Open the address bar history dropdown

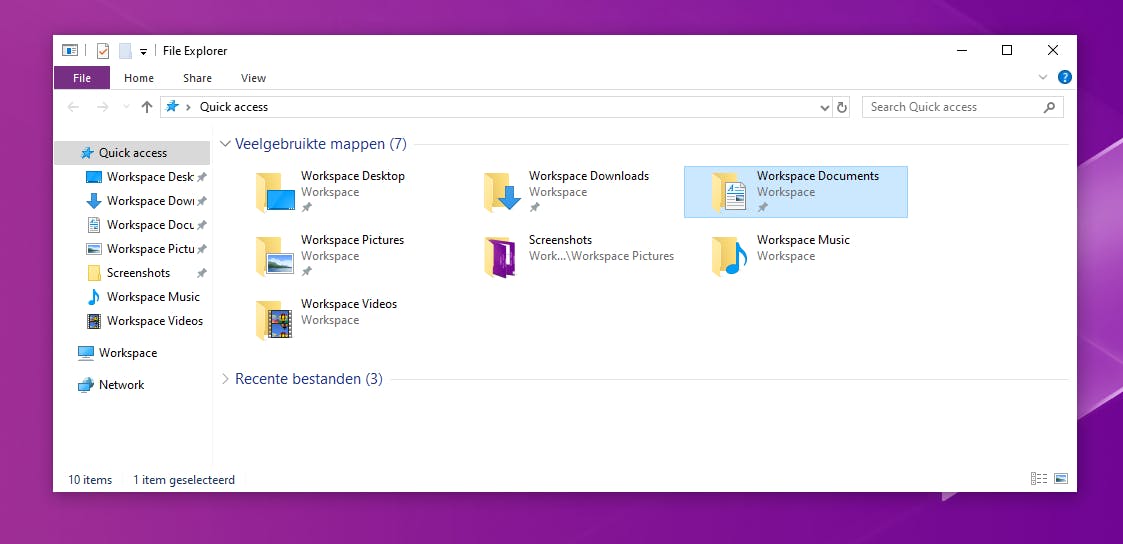[x=824, y=107]
